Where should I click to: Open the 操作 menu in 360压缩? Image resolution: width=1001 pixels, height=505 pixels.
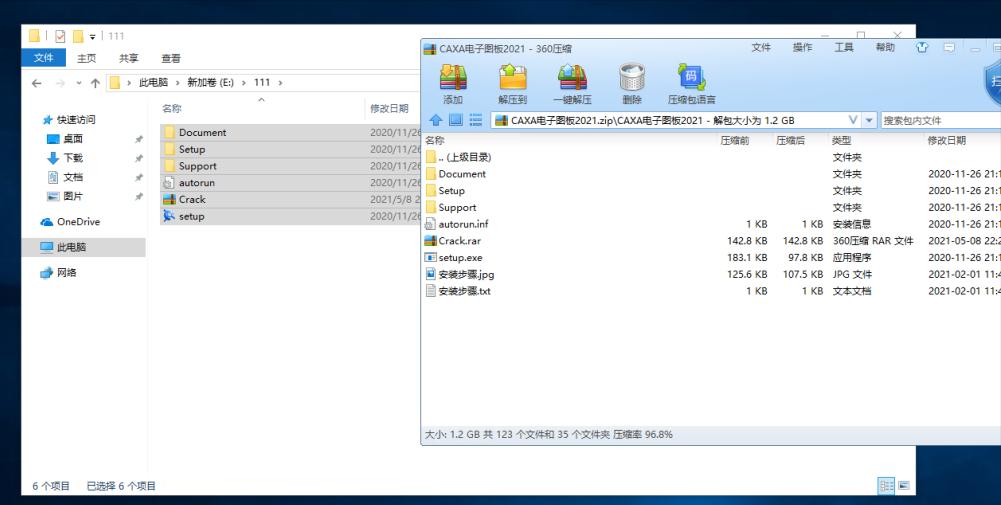point(802,48)
